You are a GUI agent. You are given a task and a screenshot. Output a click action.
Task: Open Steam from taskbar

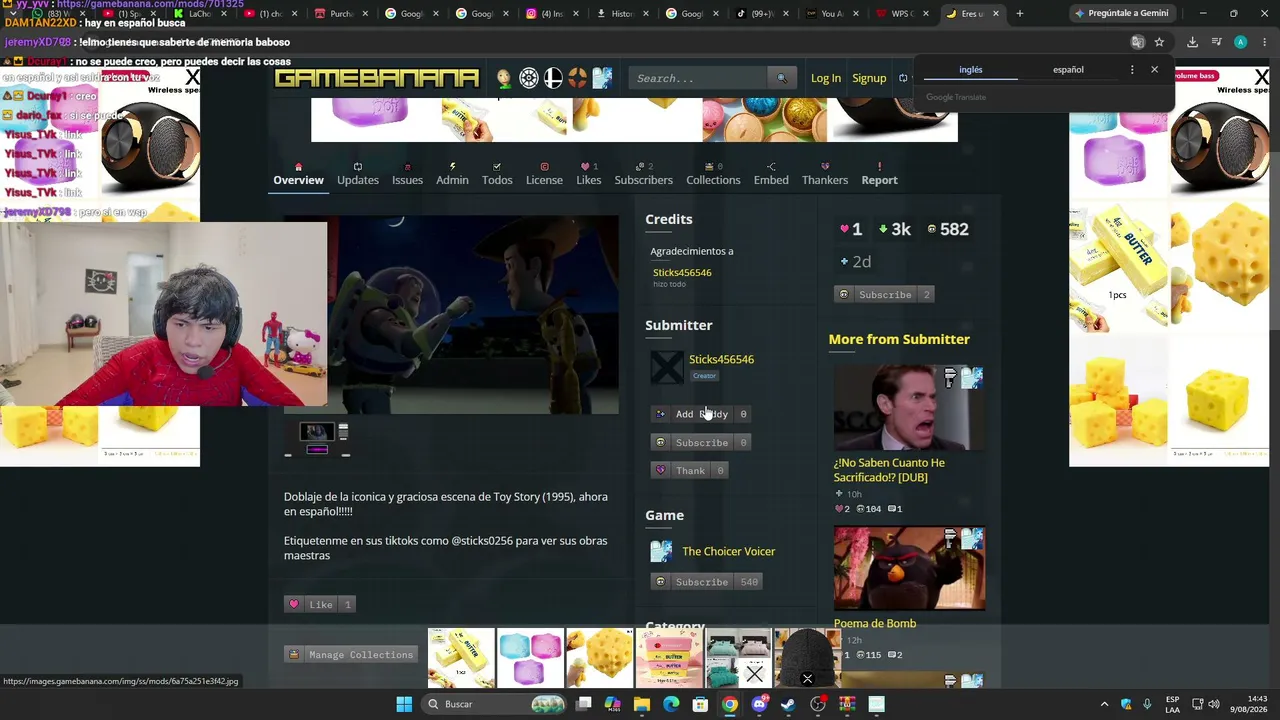click(x=788, y=704)
